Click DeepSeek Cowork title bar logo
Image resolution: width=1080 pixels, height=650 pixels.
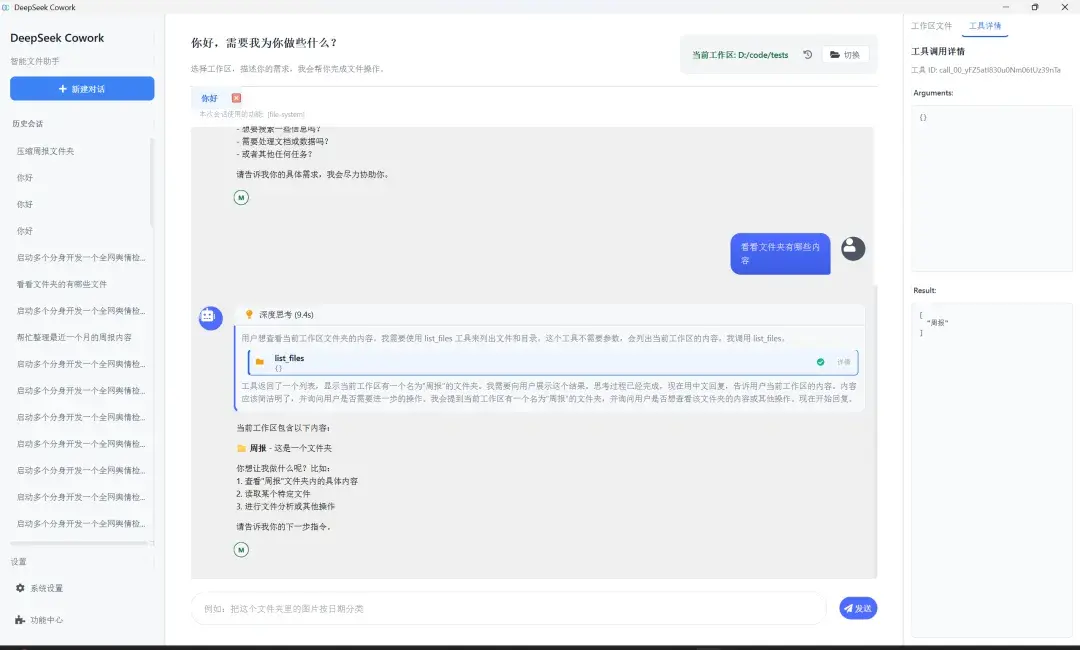tap(6, 7)
